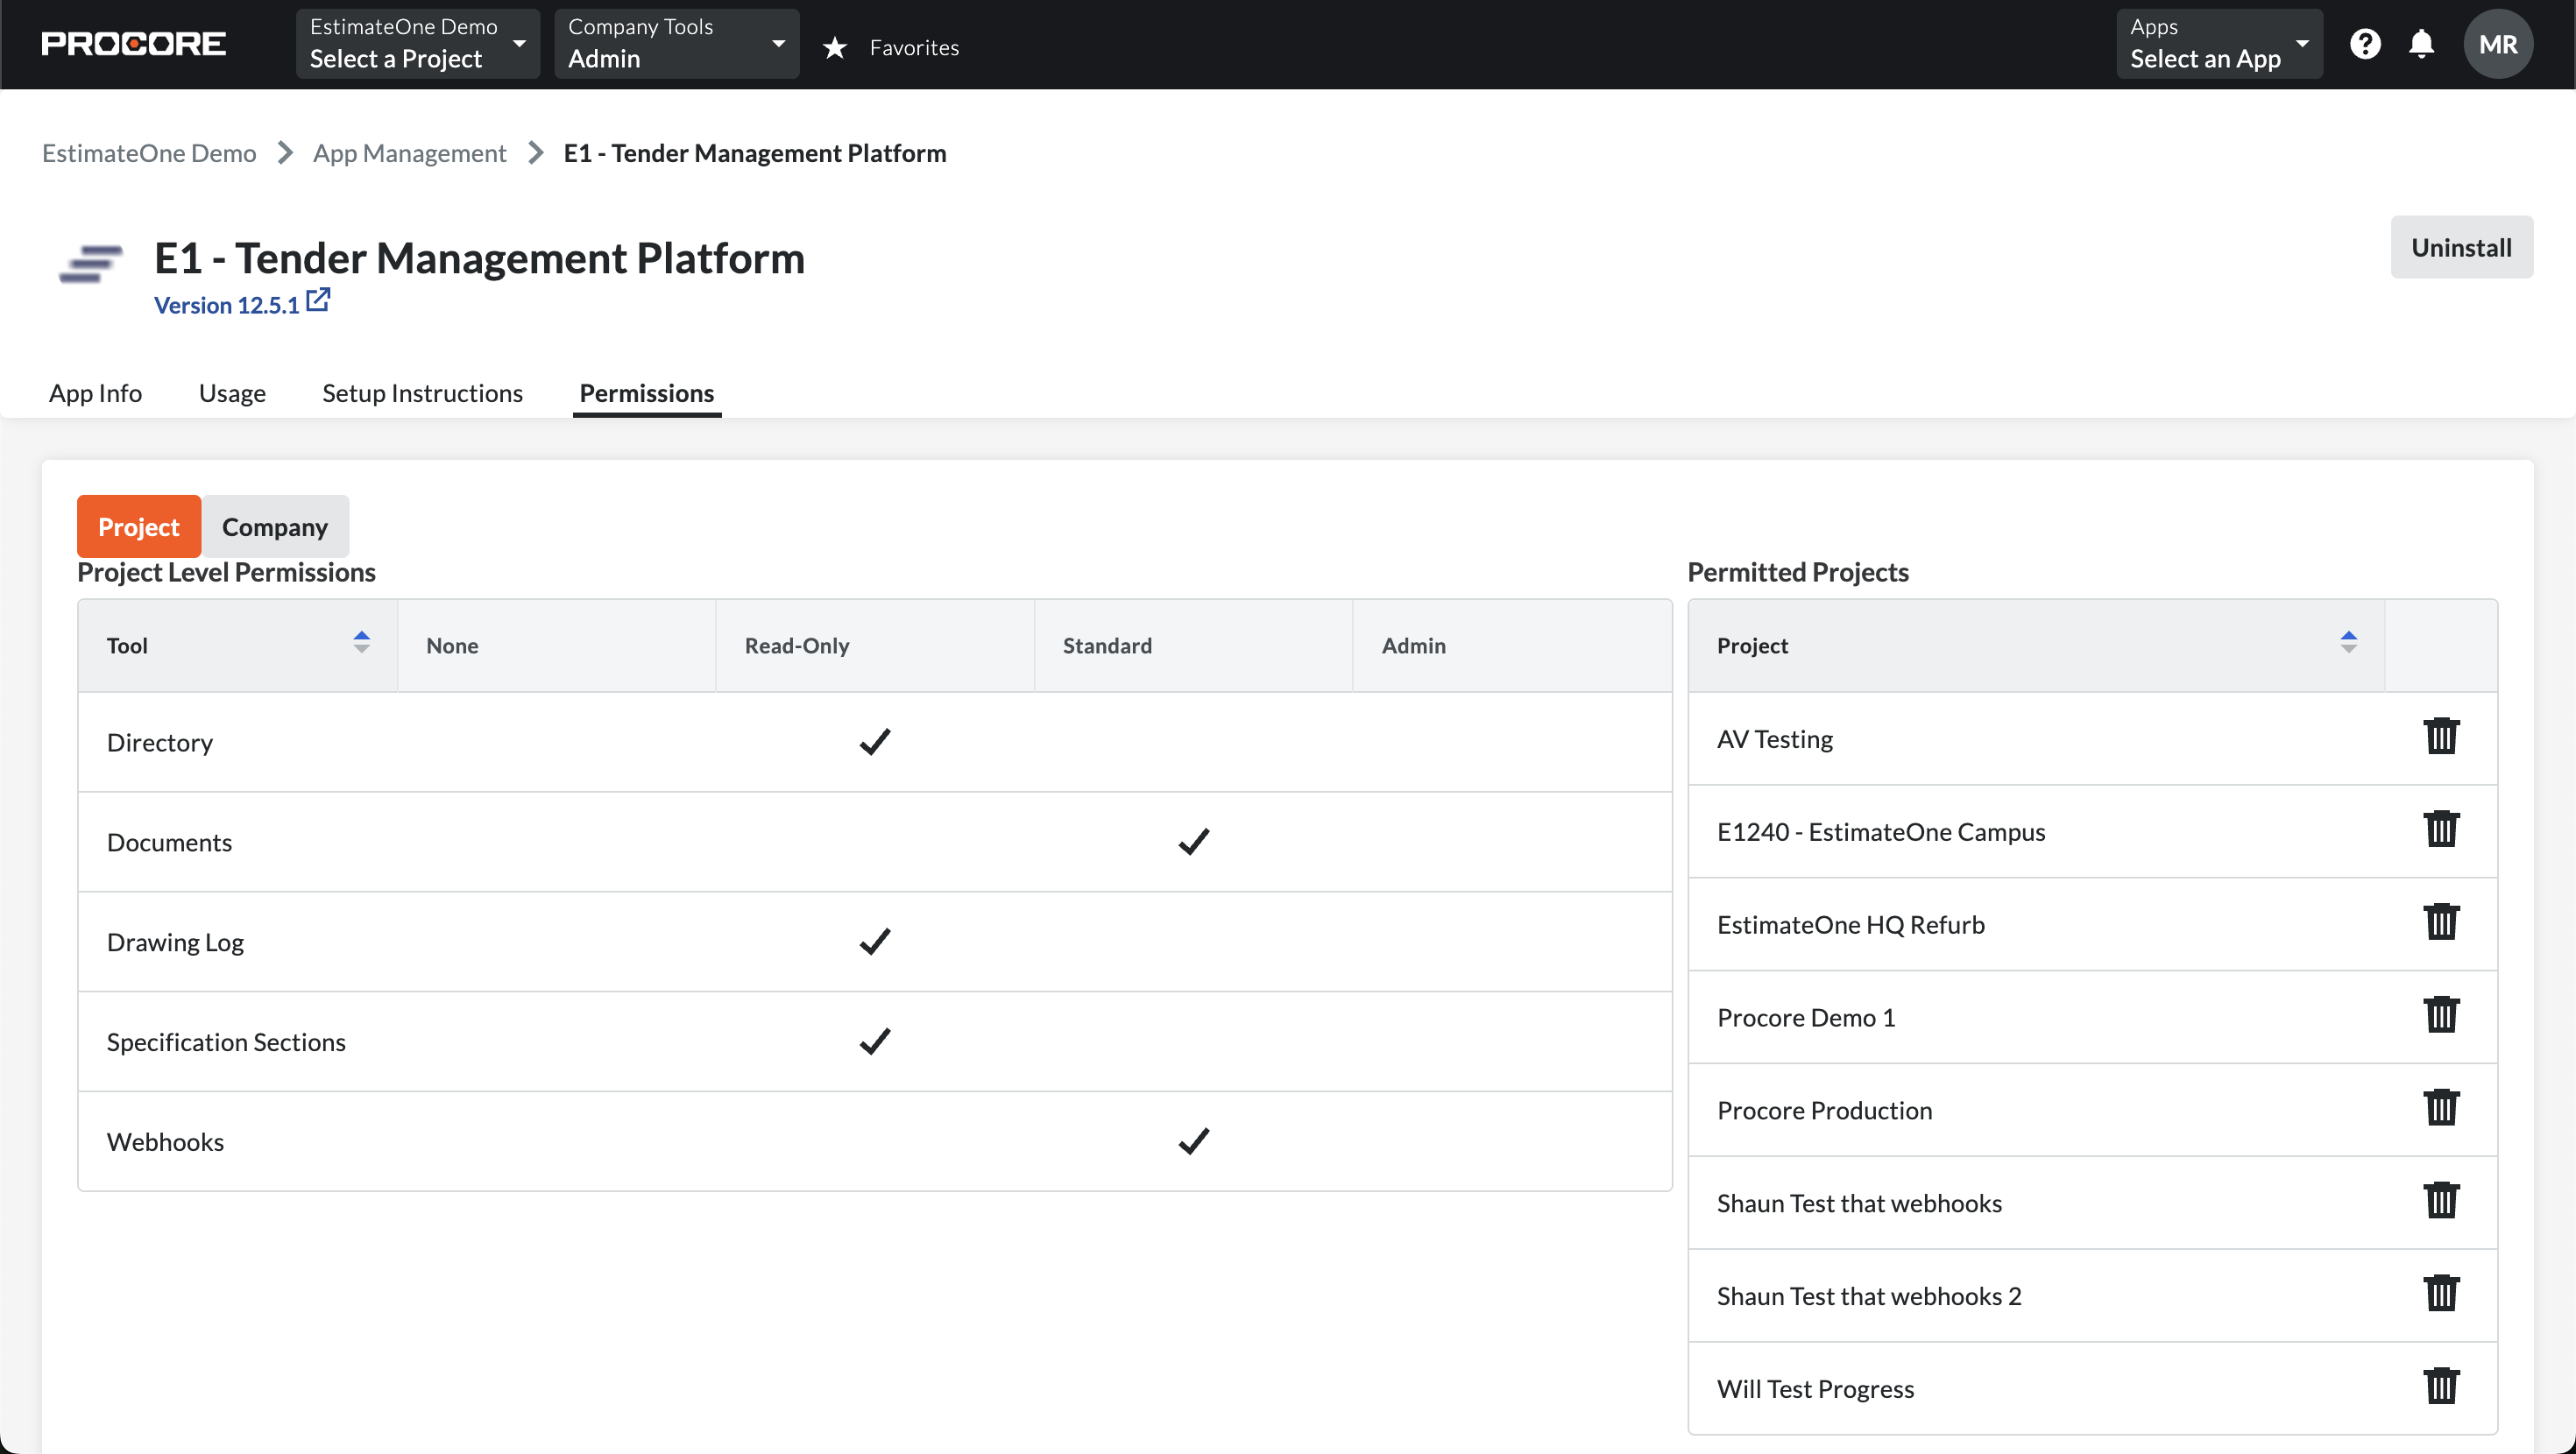
Task: Select the Project permissions toggle
Action: click(139, 526)
